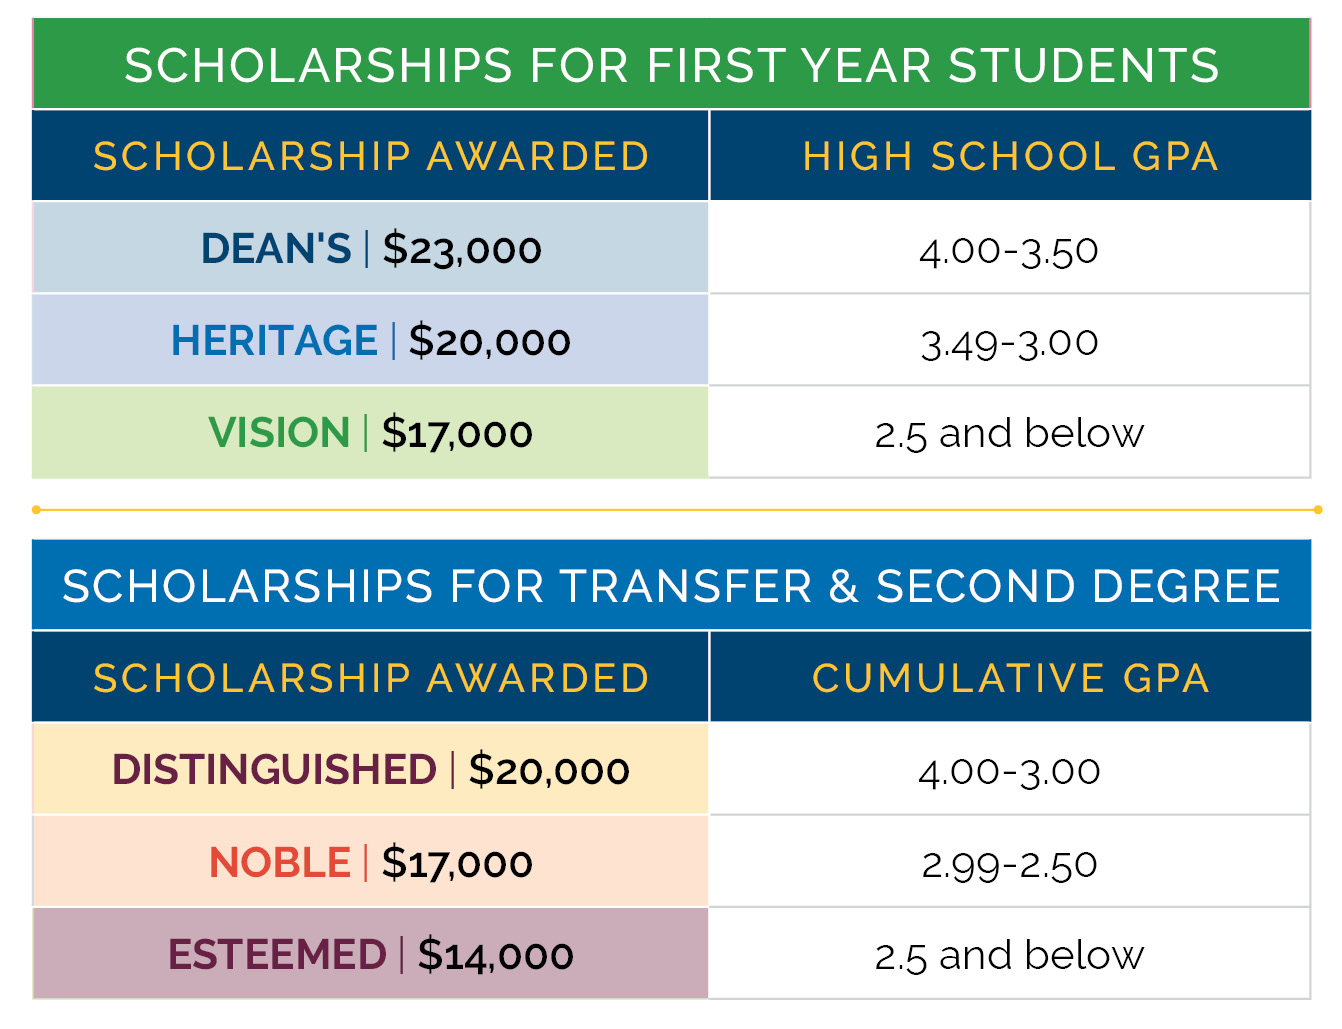Select the 3.49-3.00 GPA cell
Screen dimensions: 1342x1029
pyautogui.click(x=1009, y=342)
